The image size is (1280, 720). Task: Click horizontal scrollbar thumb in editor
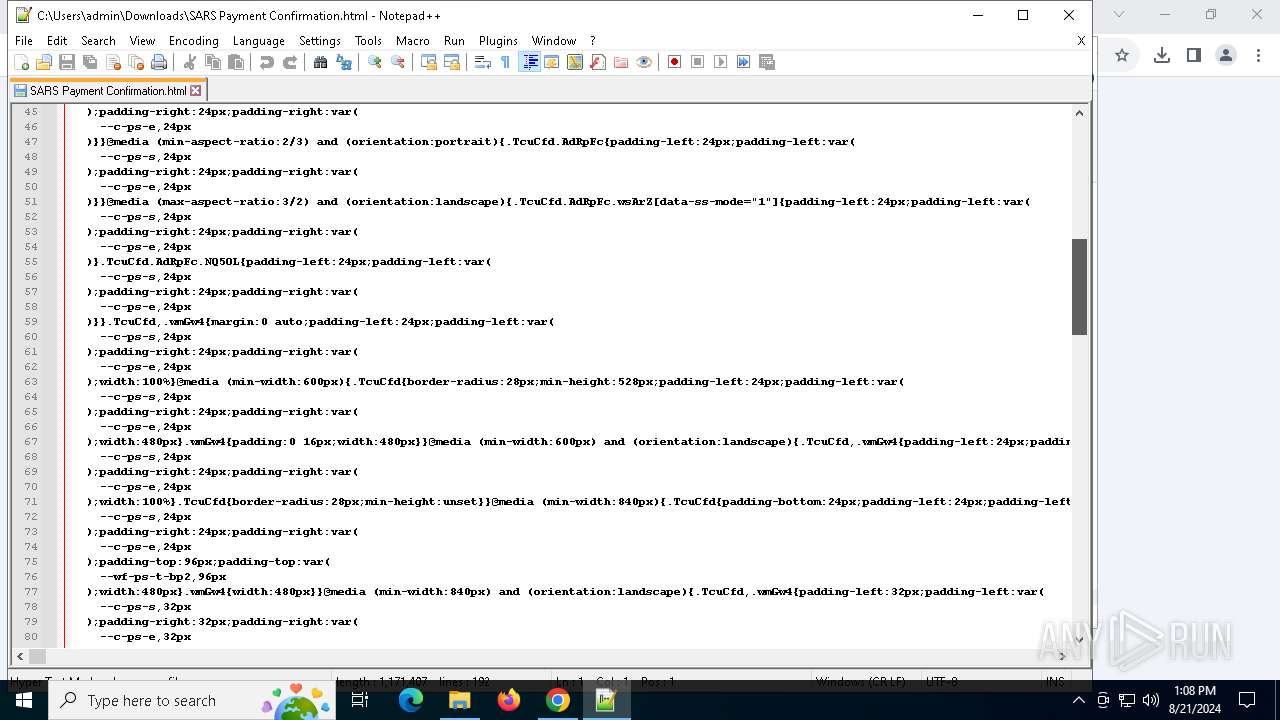click(x=37, y=656)
